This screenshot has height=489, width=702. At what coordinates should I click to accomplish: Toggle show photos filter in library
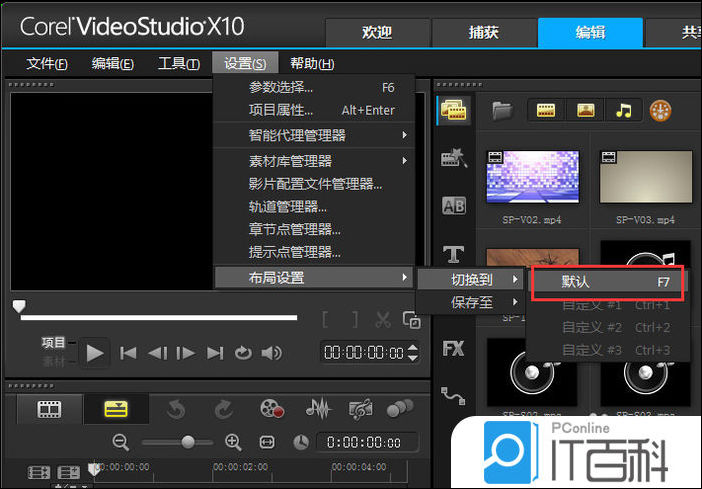coord(585,110)
